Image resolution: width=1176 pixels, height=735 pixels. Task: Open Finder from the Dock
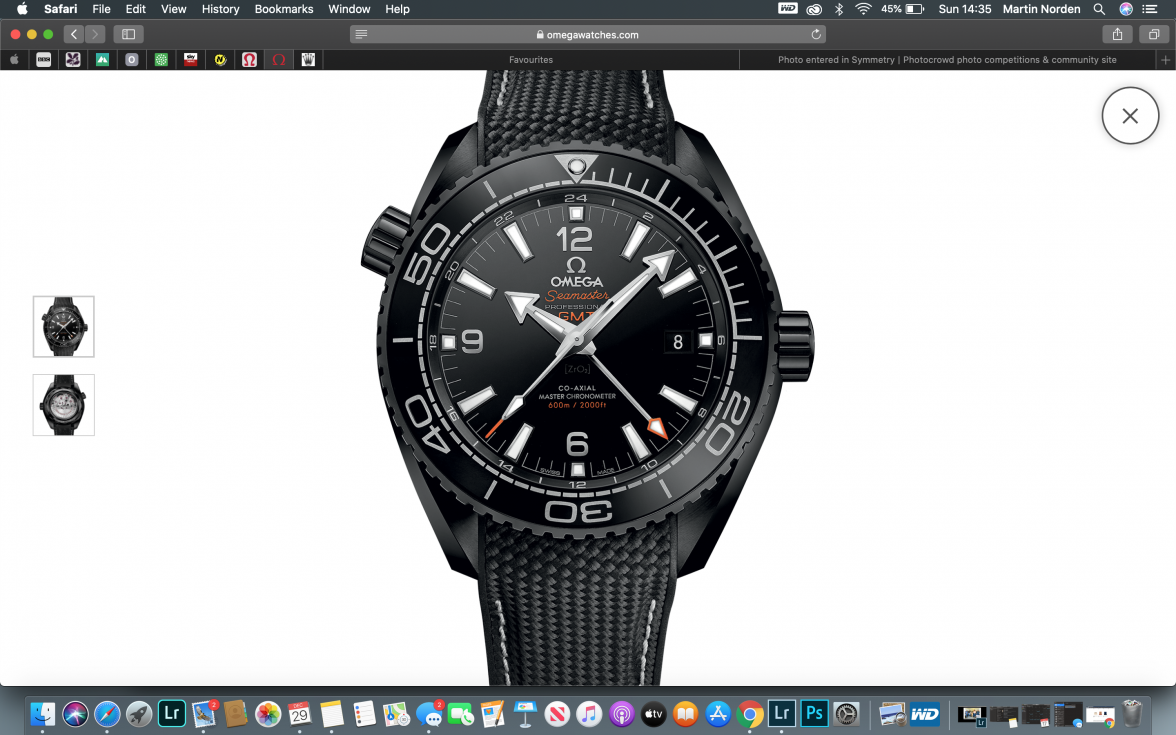(43, 713)
